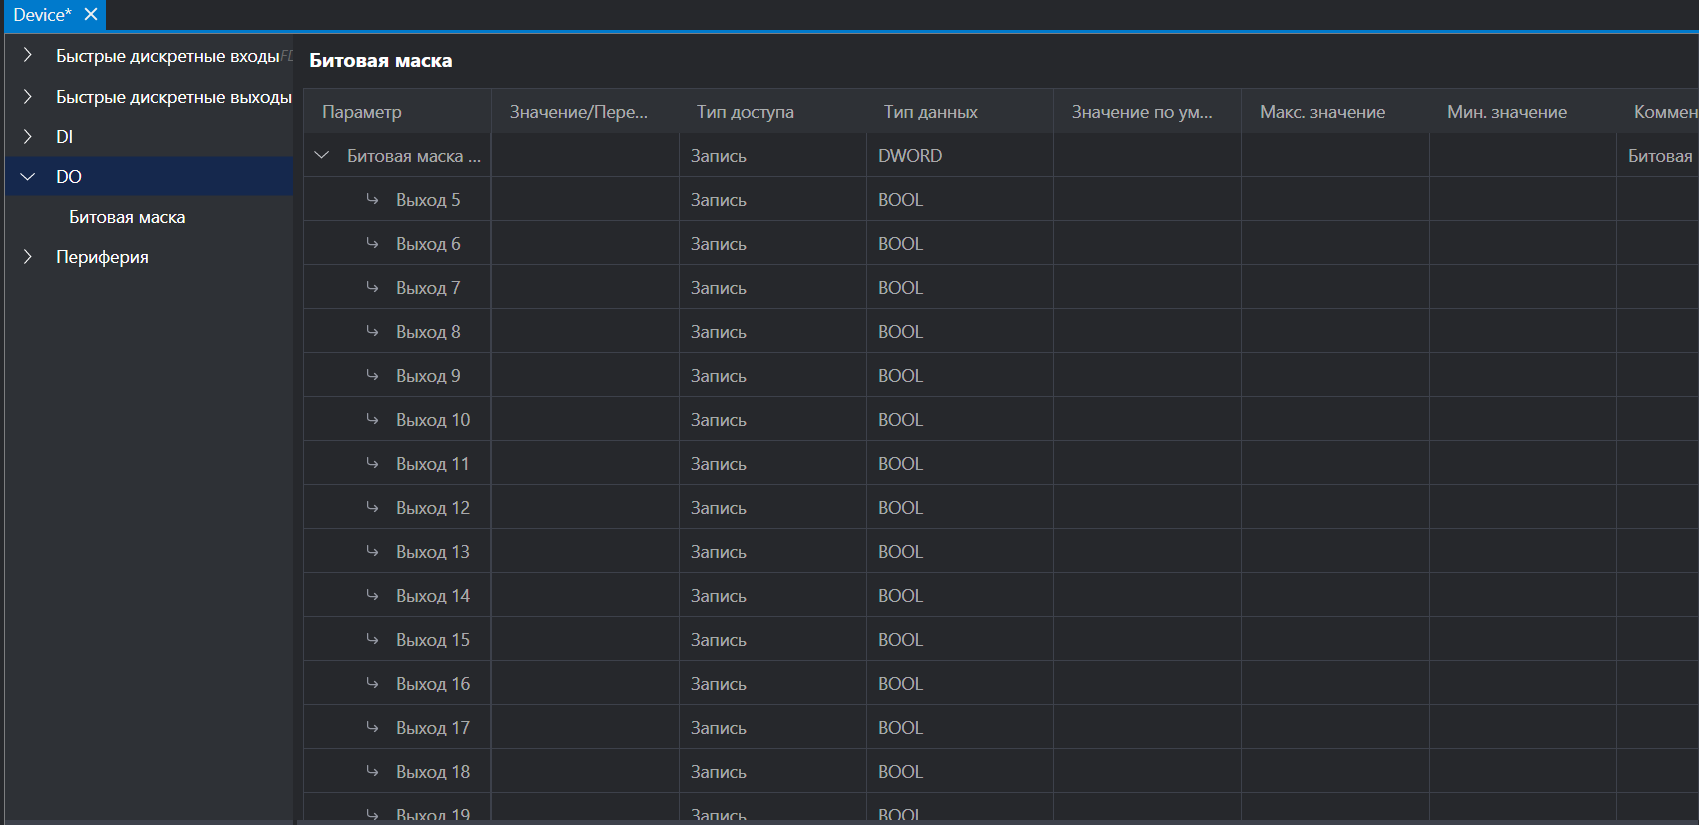Click the value cell for Выход 5
The height and width of the screenshot is (825, 1699).
click(x=585, y=199)
